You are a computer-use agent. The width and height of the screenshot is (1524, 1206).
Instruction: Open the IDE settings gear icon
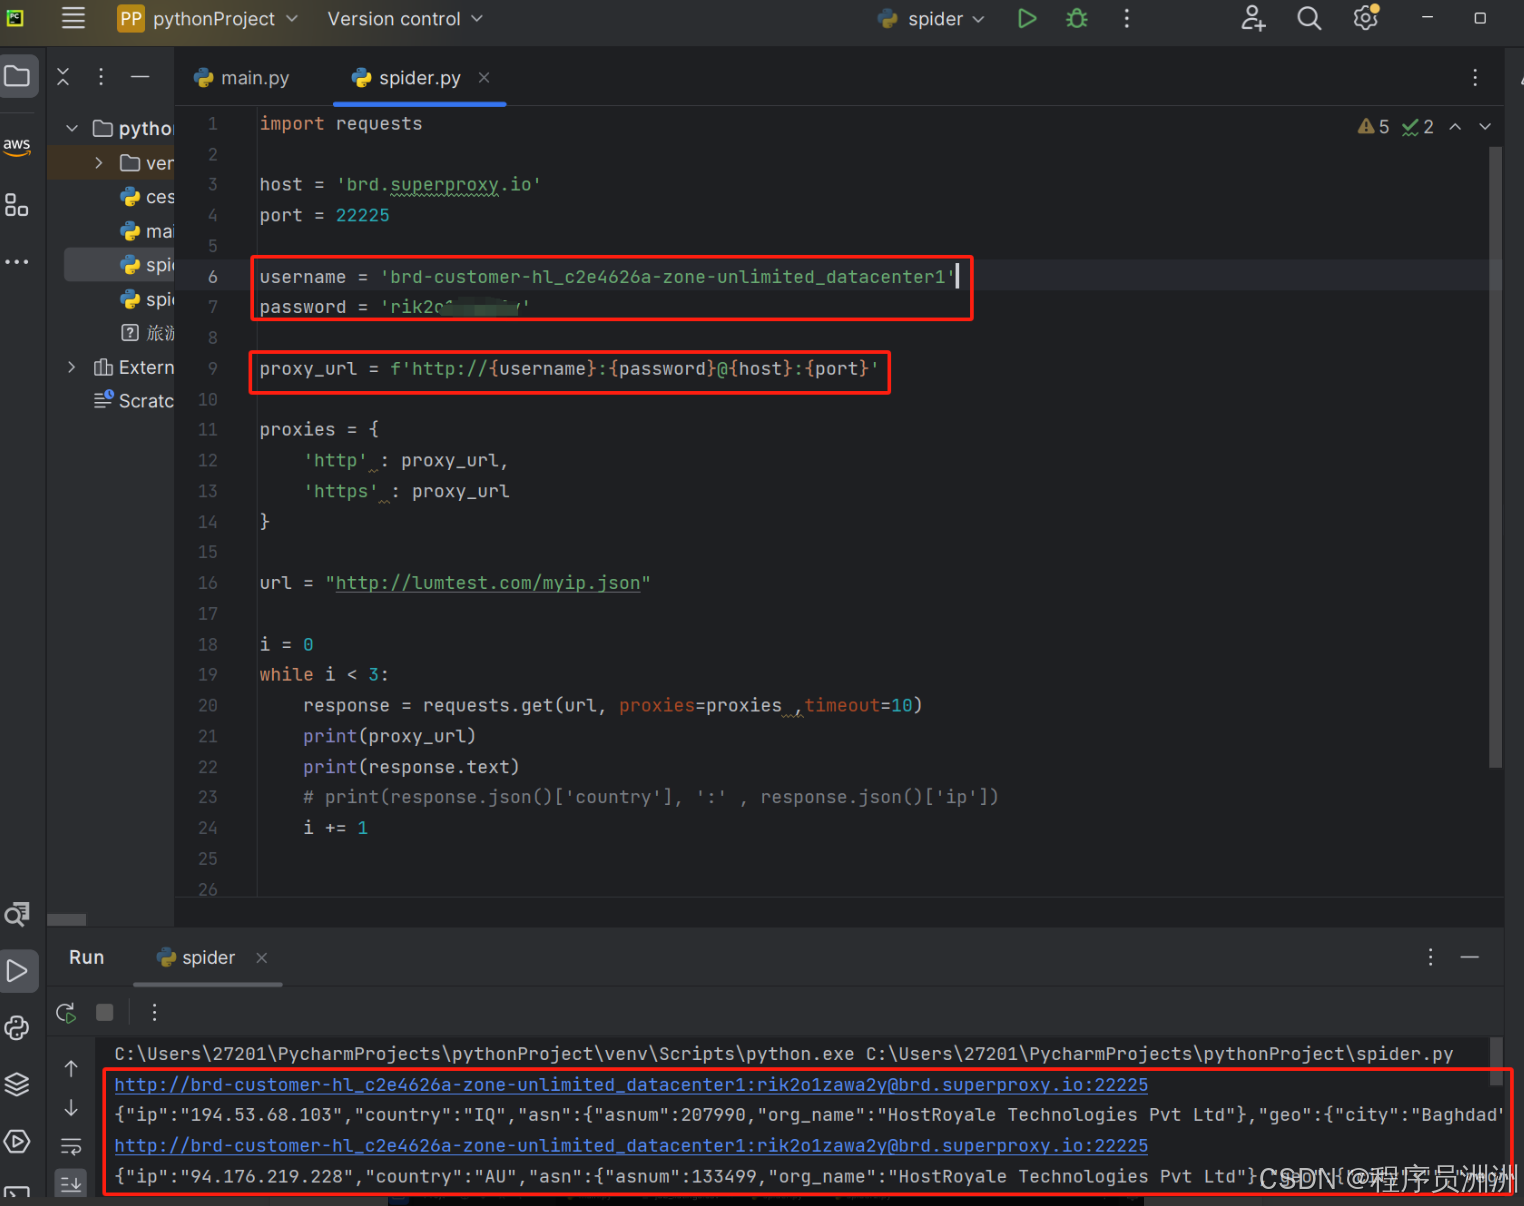pos(1365,18)
